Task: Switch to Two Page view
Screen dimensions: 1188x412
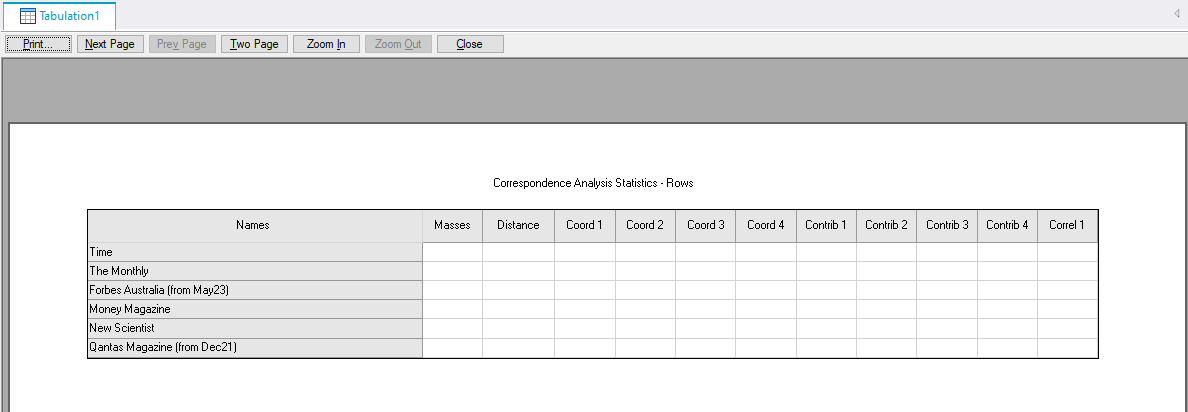Action: point(254,44)
